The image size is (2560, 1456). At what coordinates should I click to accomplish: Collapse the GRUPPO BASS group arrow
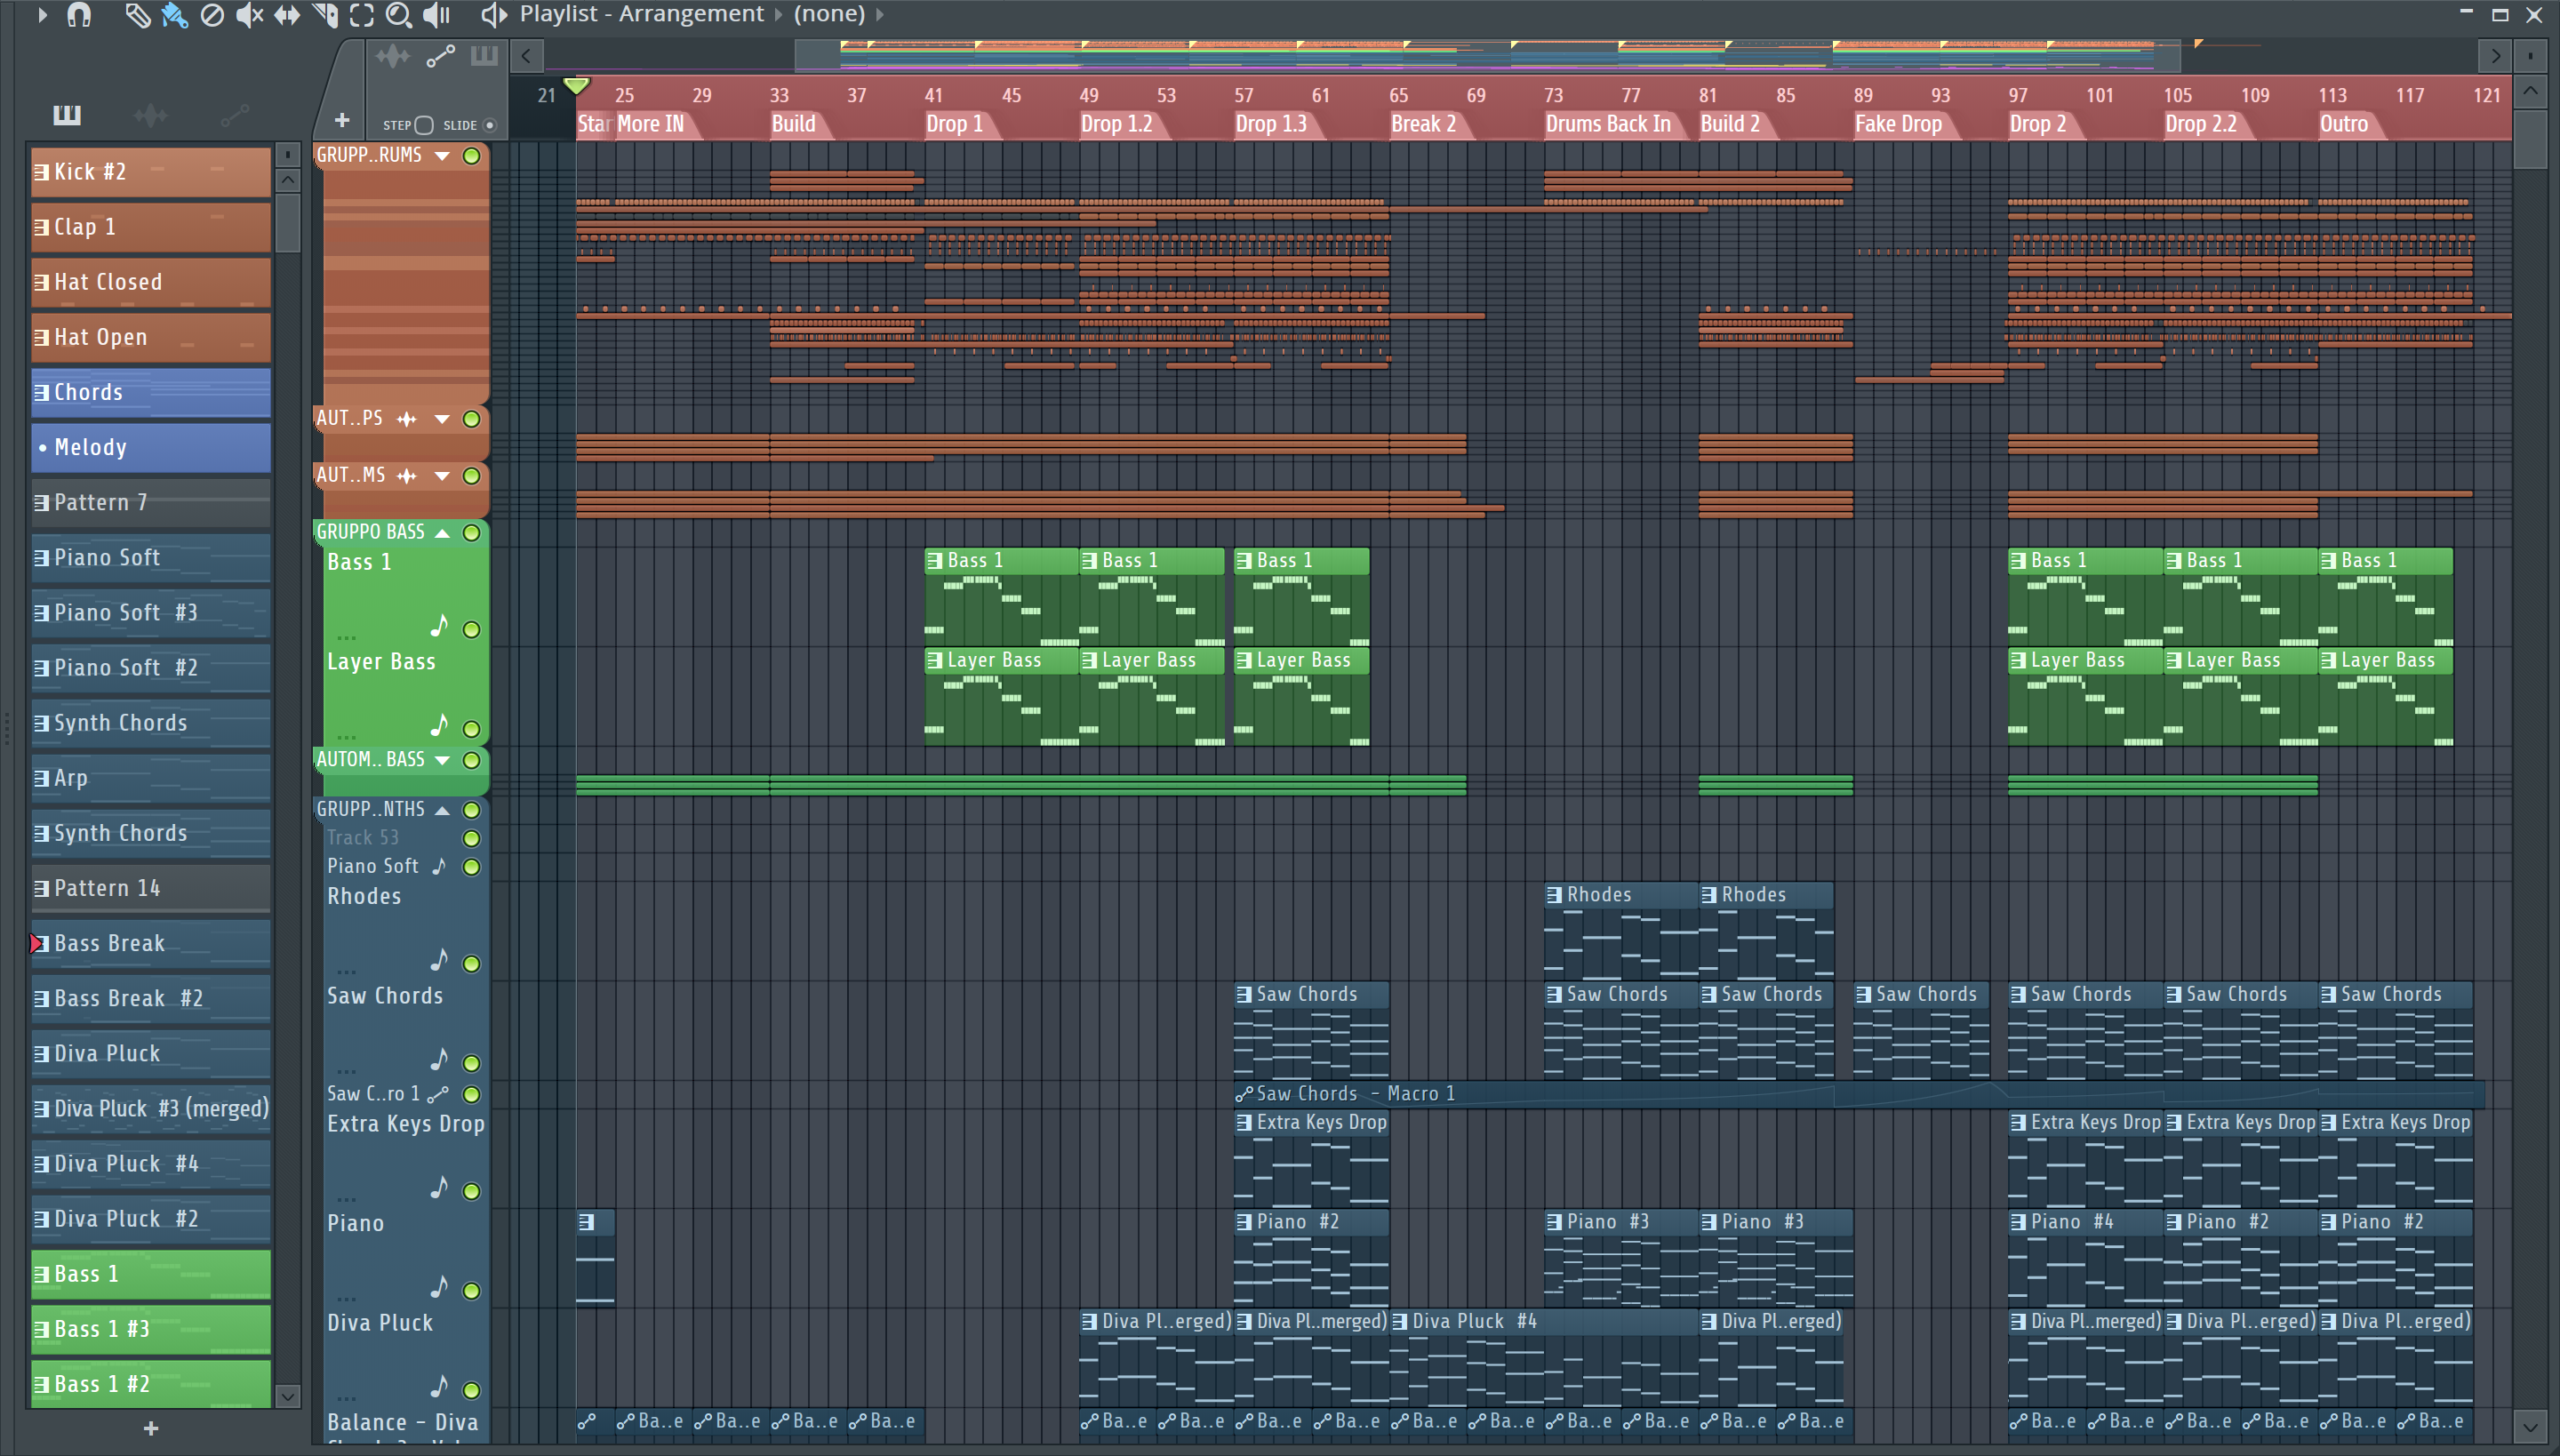(x=442, y=532)
